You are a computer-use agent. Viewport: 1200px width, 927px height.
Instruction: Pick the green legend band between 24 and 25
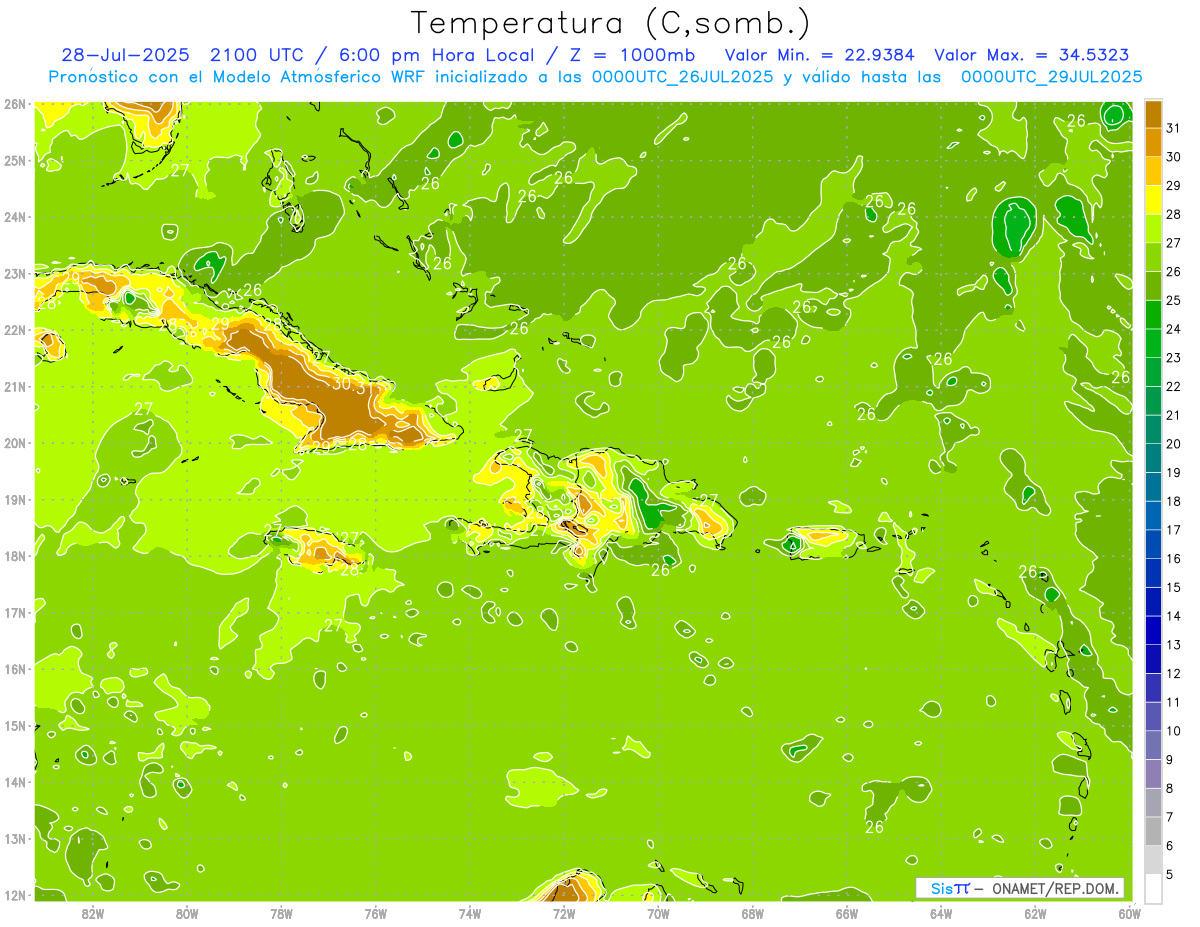pyautogui.click(x=1153, y=314)
